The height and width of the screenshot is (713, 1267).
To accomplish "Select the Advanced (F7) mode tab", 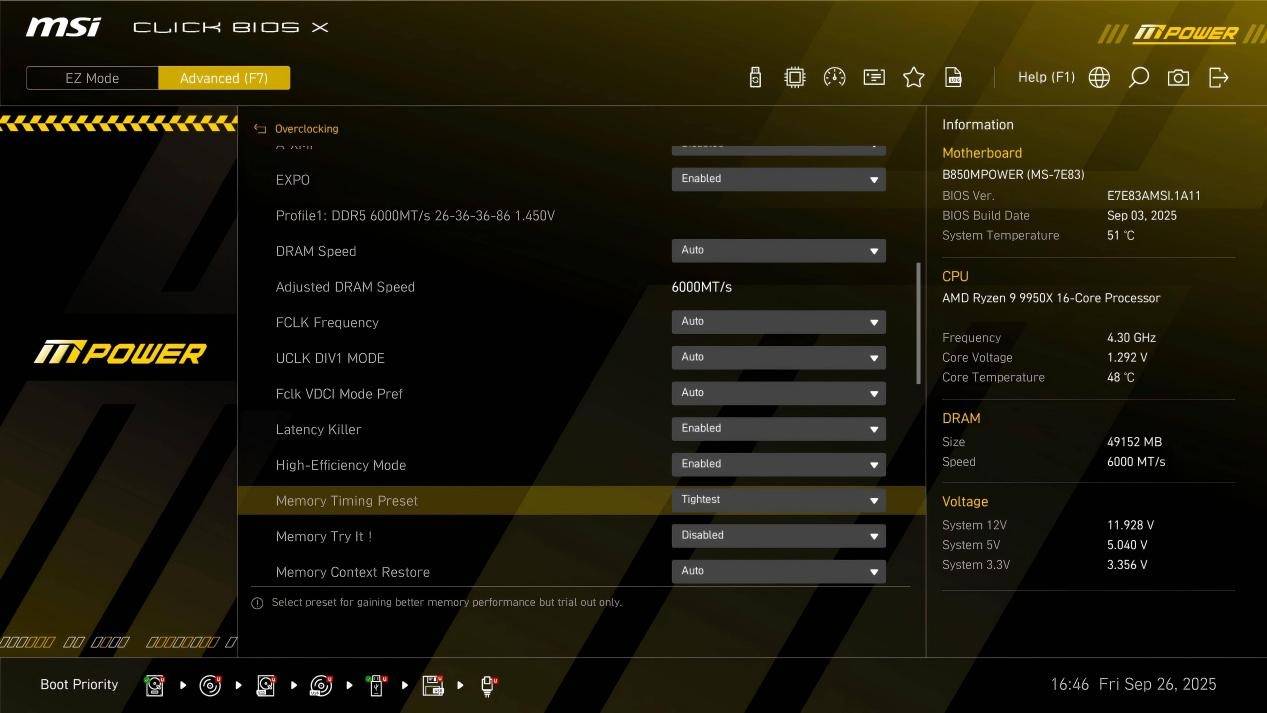I will [x=224, y=78].
